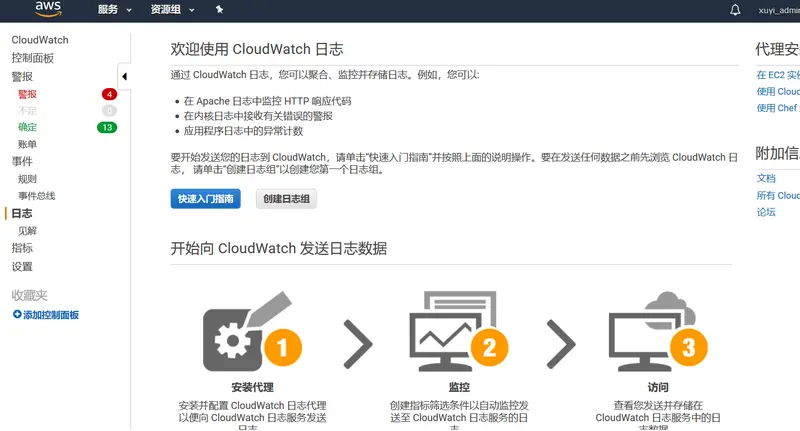Click the green badge showing 13
The width and height of the screenshot is (800, 431).
tap(107, 128)
